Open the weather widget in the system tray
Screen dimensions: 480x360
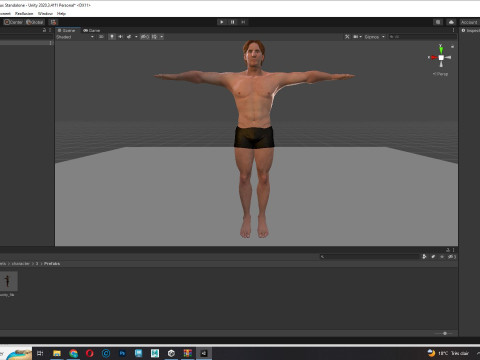pyautogui.click(x=448, y=353)
